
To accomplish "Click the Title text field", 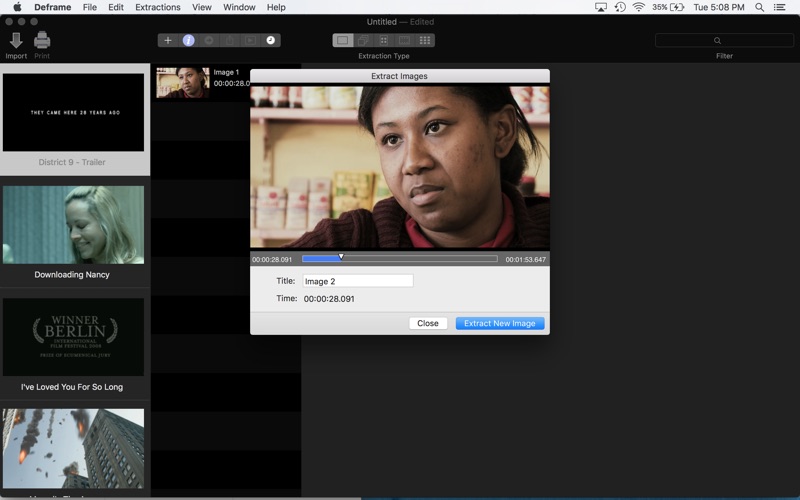I will [358, 281].
